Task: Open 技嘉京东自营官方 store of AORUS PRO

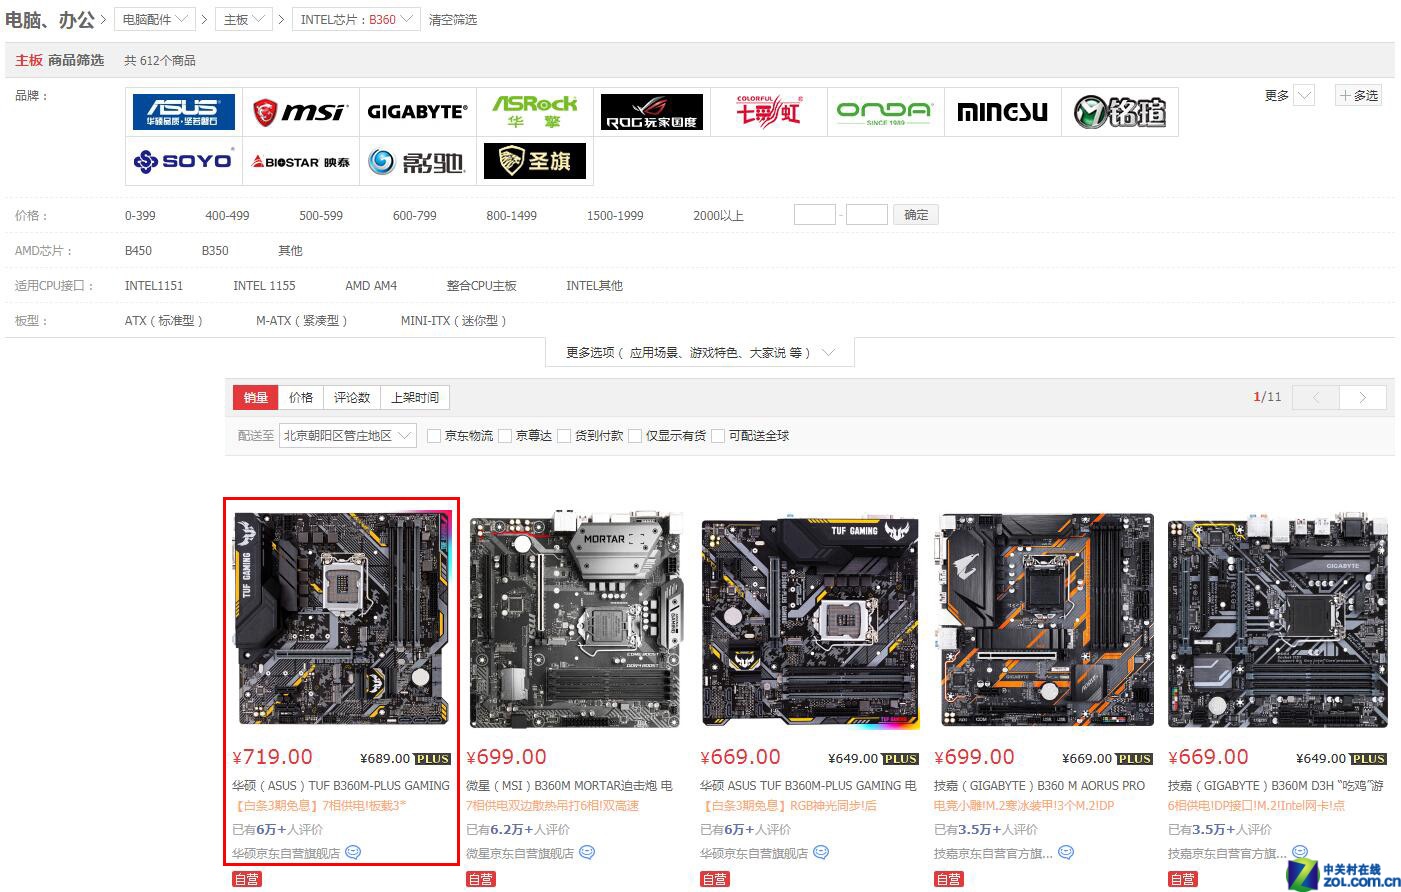Action: pyautogui.click(x=993, y=854)
